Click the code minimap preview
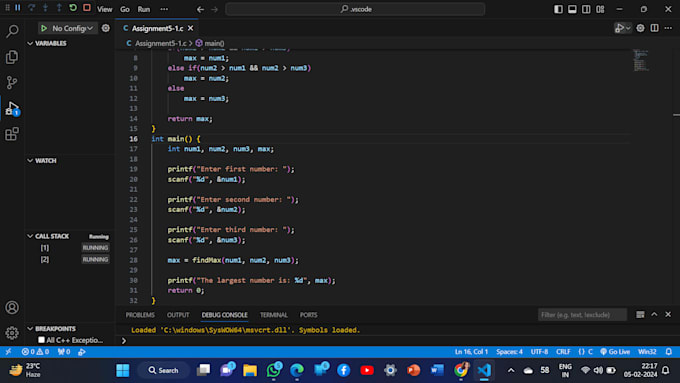Image resolution: width=680 pixels, height=383 pixels. coord(641,60)
